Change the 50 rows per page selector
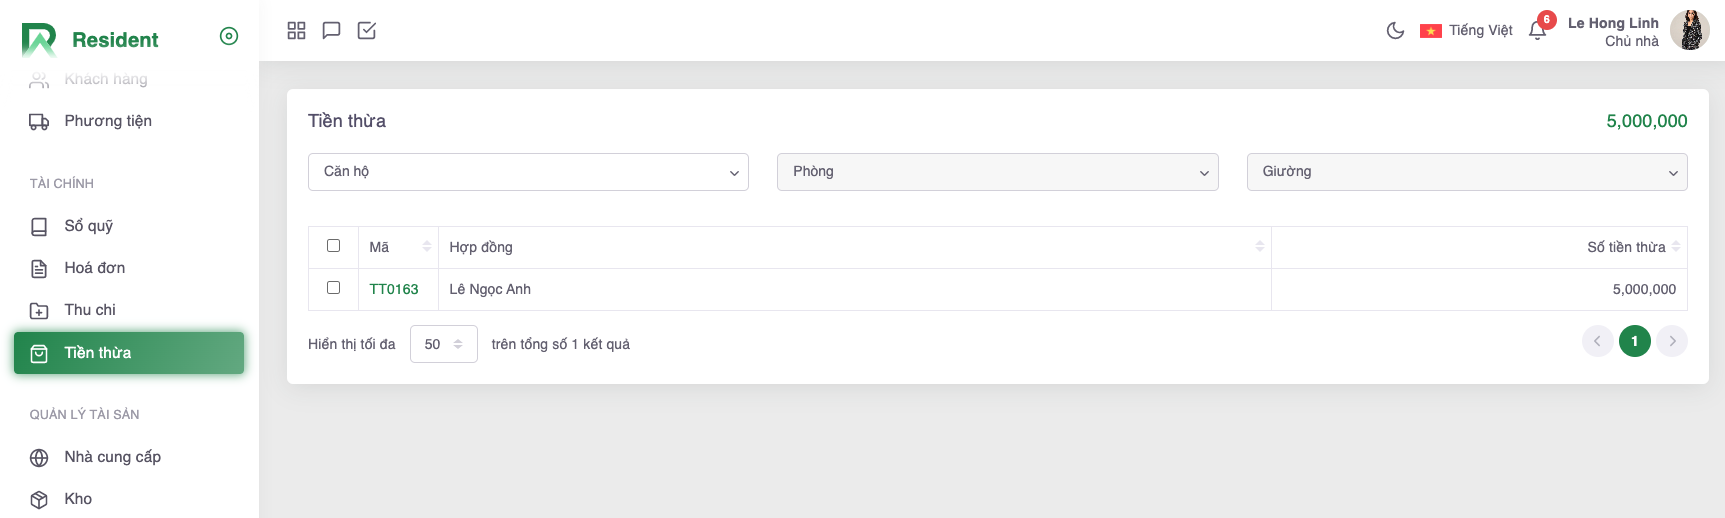 tap(443, 344)
